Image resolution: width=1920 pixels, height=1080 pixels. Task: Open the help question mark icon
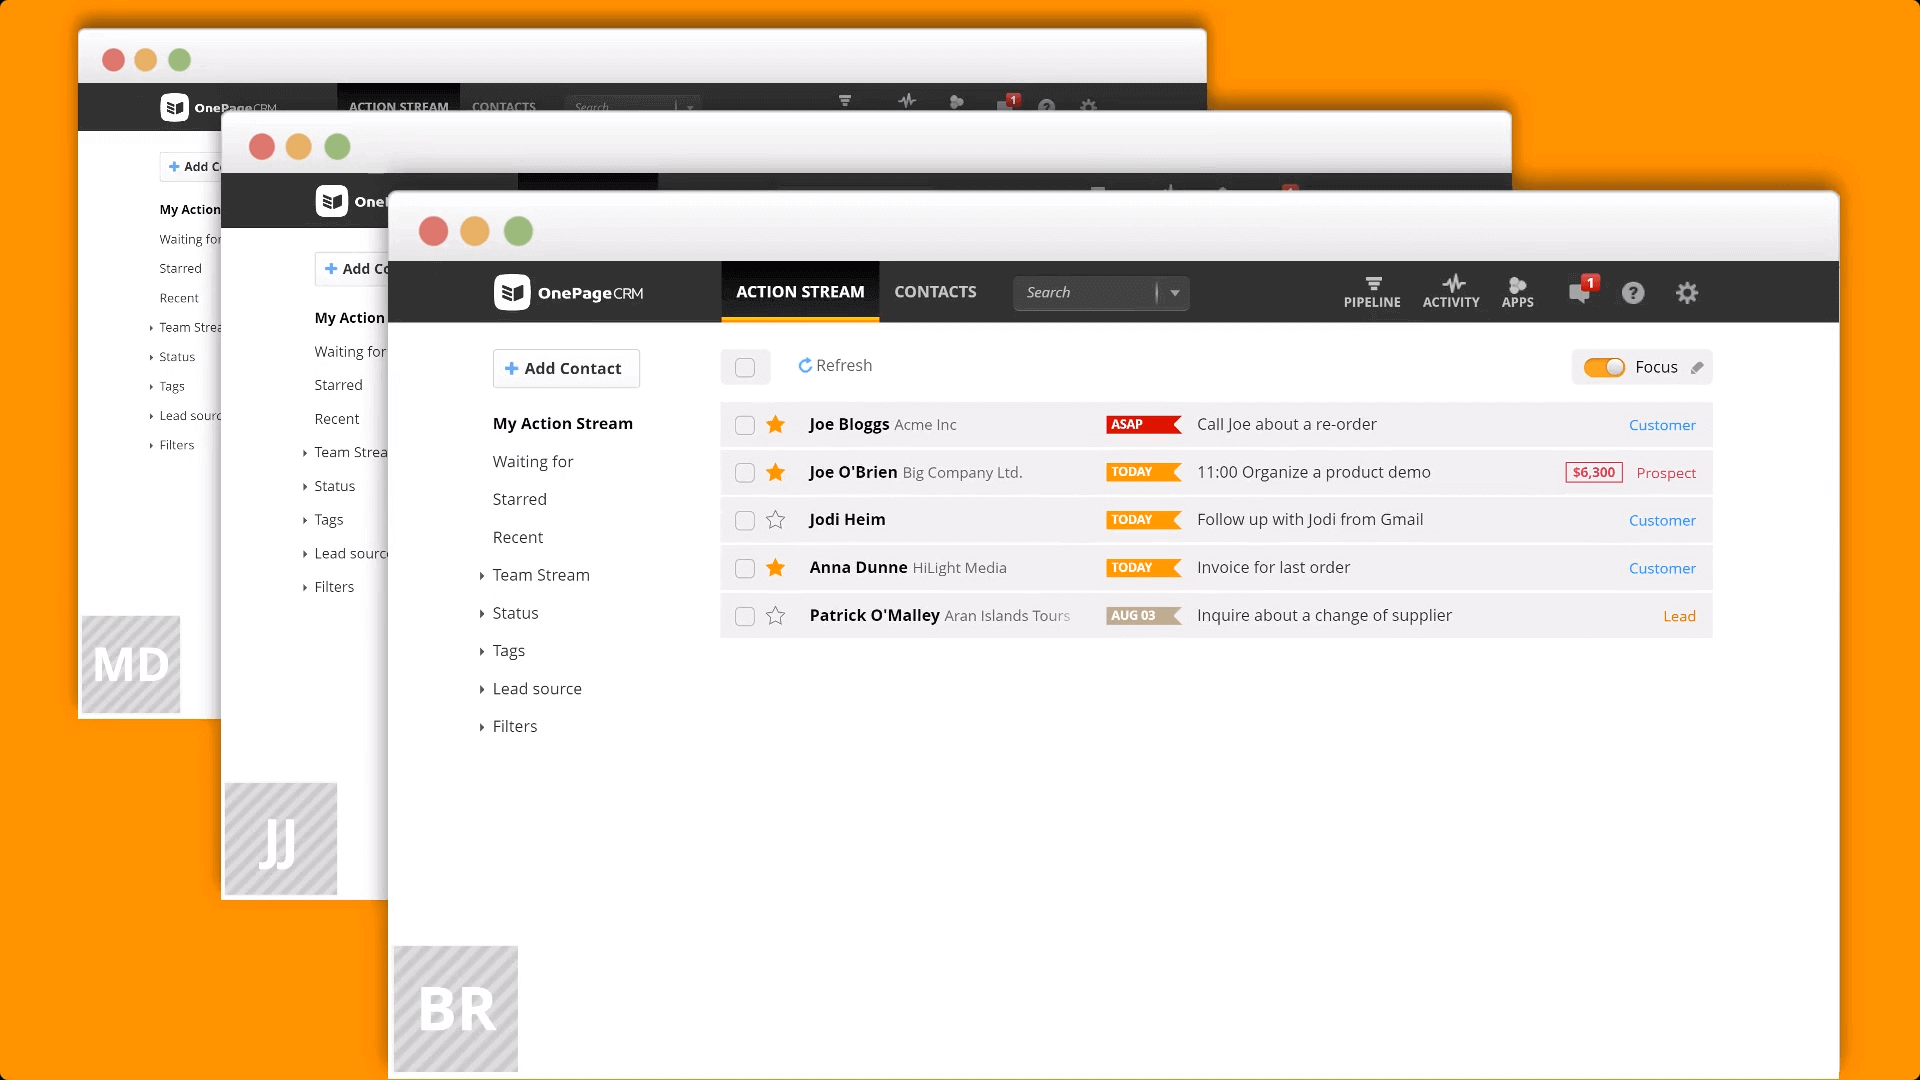1633,293
